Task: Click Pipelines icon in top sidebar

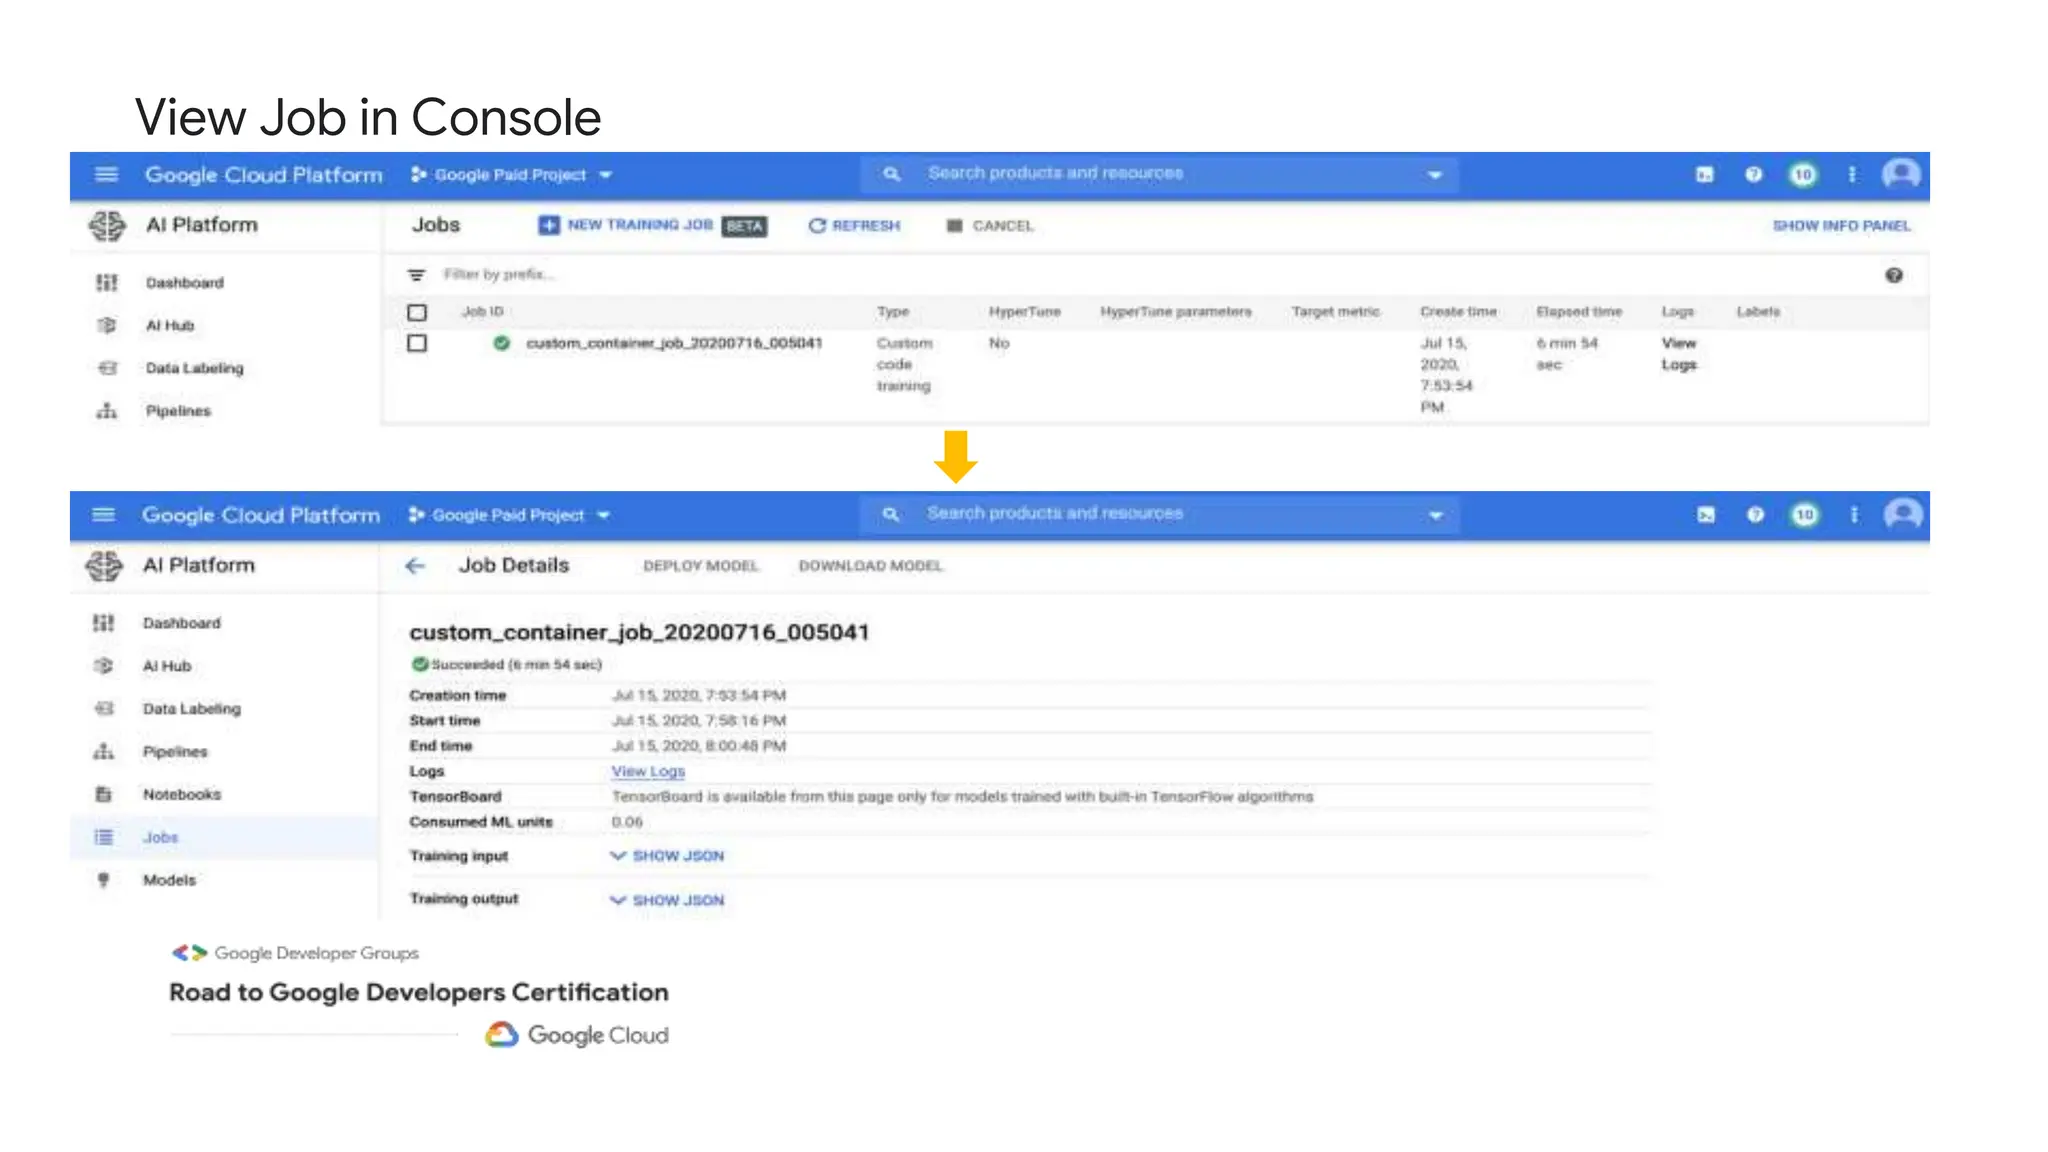Action: [x=106, y=411]
